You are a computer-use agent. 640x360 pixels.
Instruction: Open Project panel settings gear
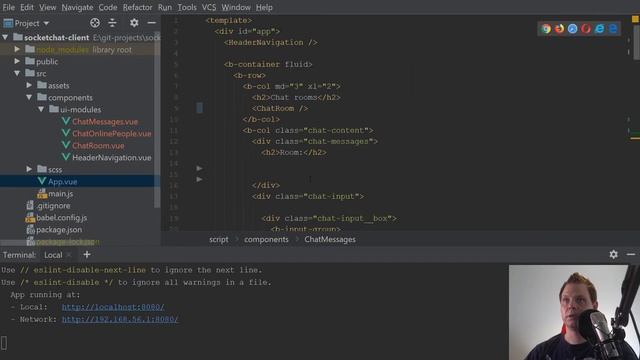tap(134, 23)
